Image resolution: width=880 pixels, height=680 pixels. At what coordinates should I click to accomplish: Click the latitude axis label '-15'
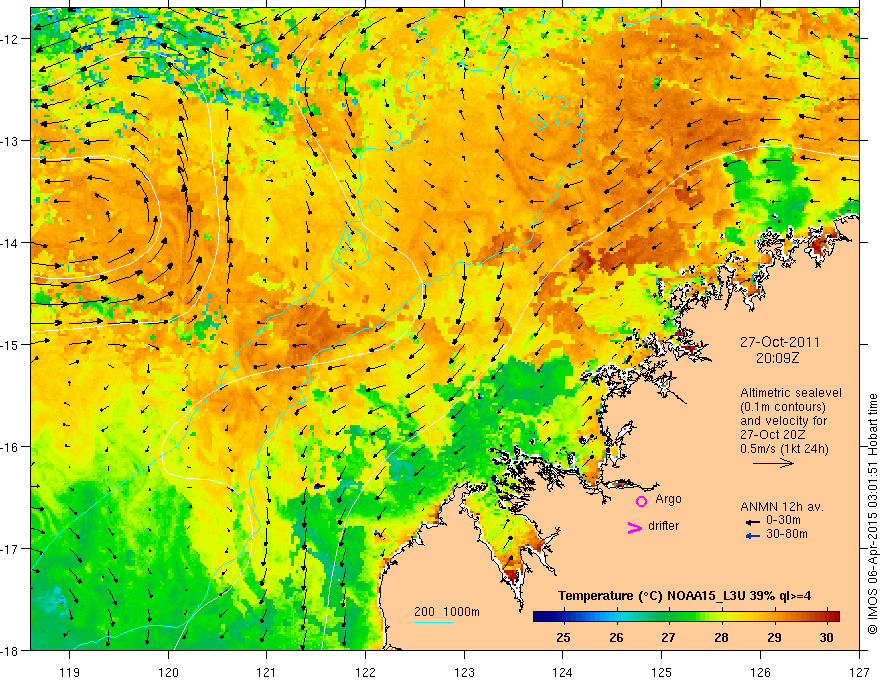(10, 344)
